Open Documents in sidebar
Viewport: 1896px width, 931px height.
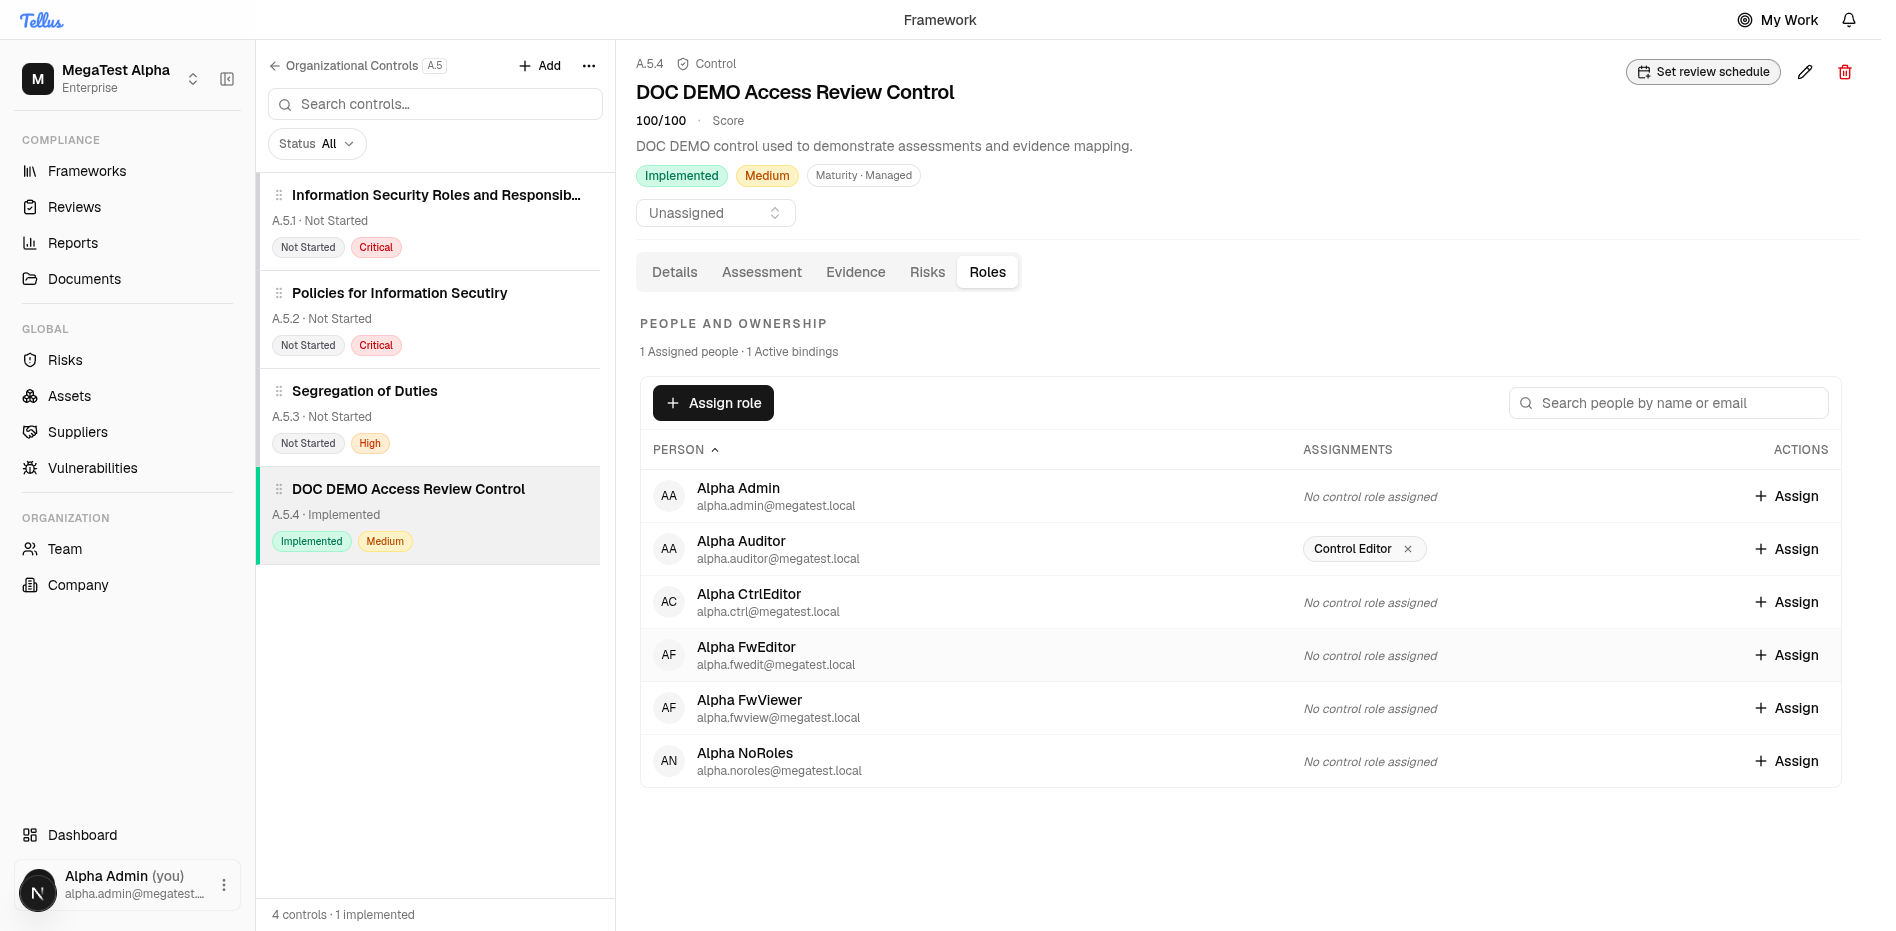(x=127, y=279)
